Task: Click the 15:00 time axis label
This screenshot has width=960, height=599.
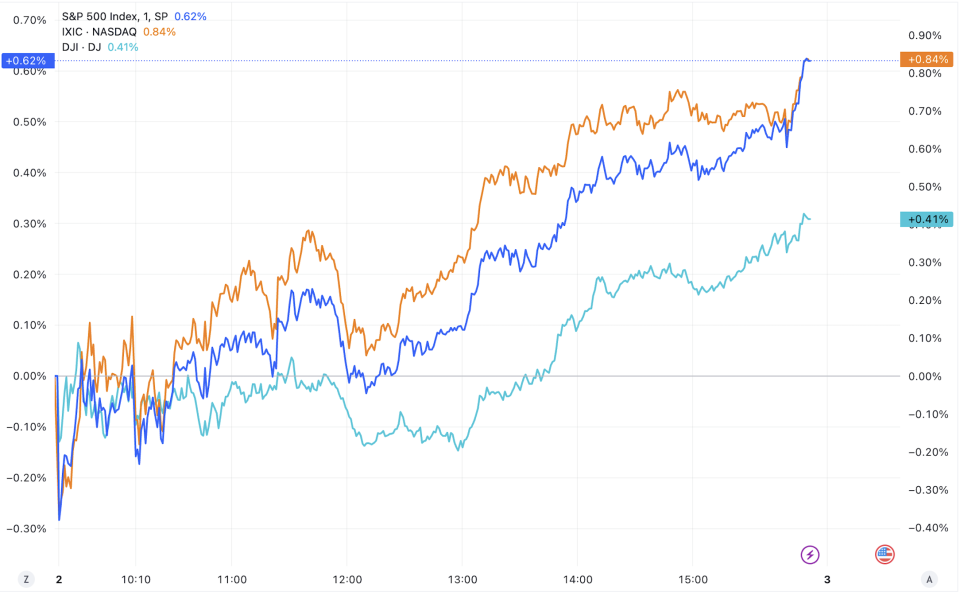Action: pos(693,579)
